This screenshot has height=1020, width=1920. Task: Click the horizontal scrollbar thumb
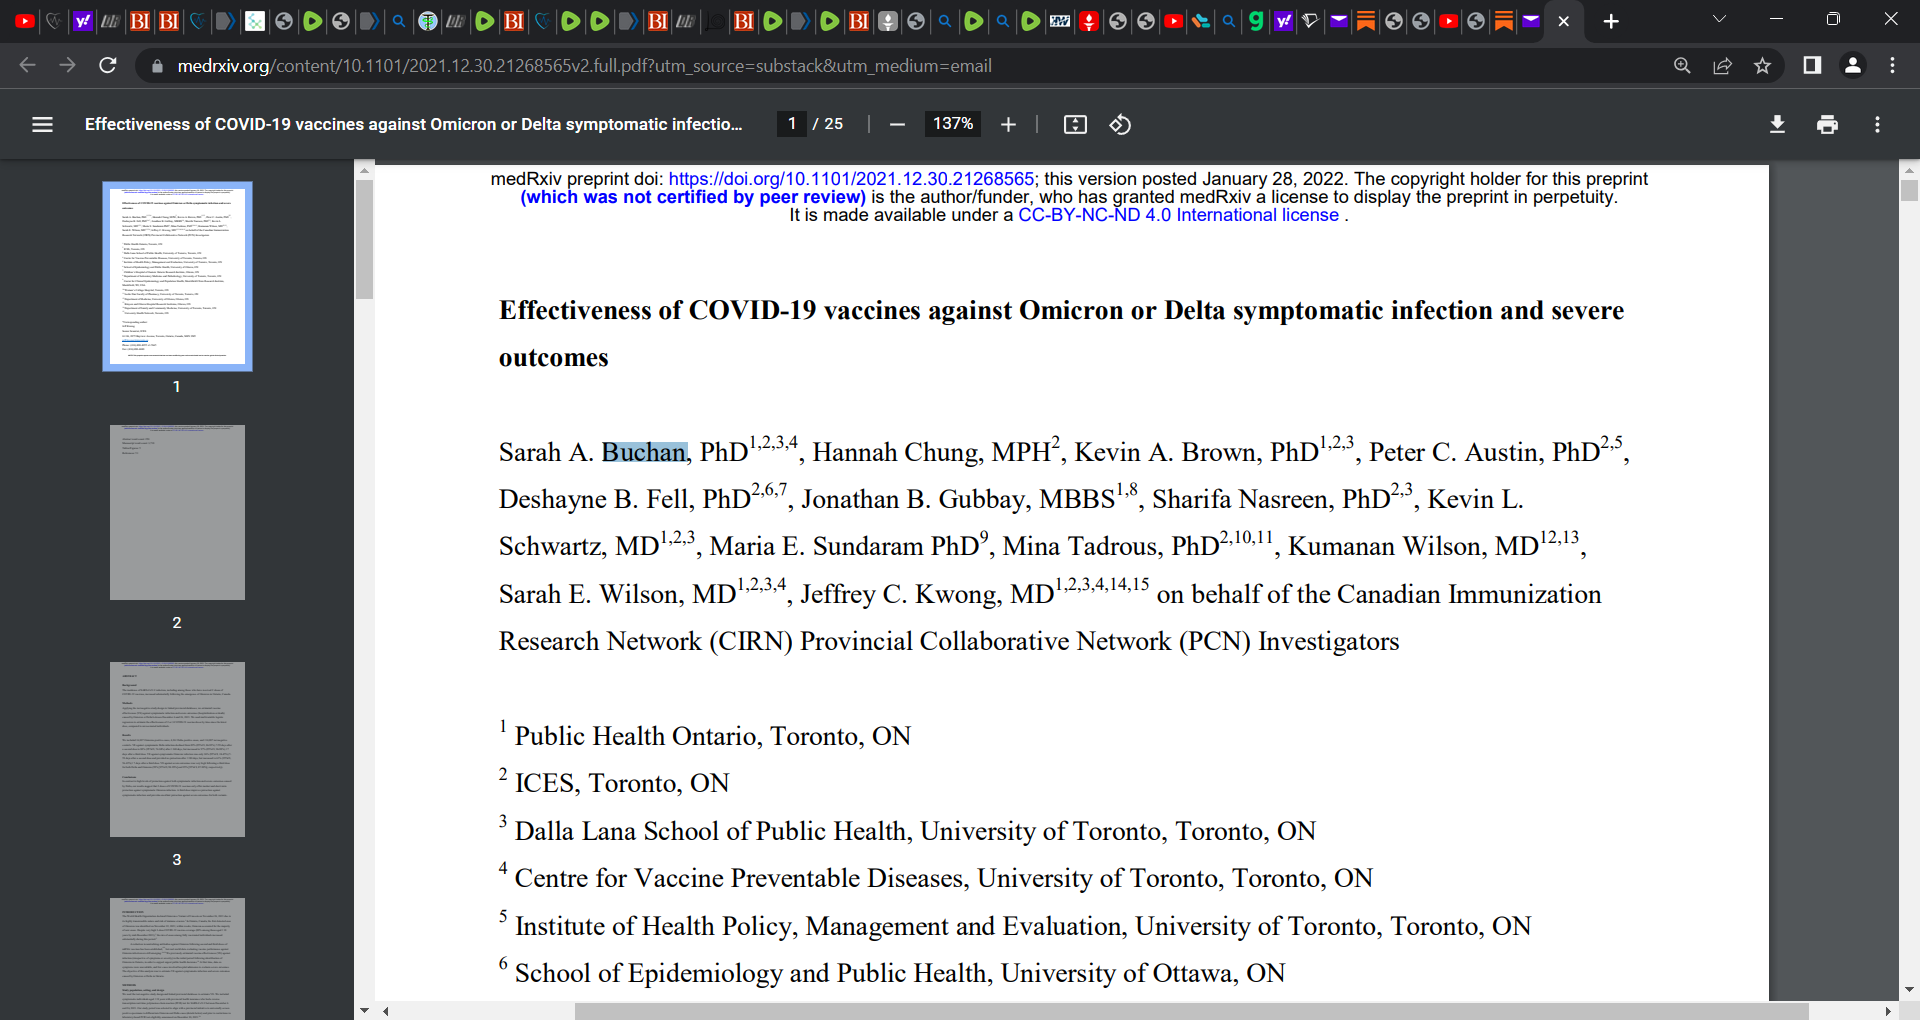tap(1191, 1011)
